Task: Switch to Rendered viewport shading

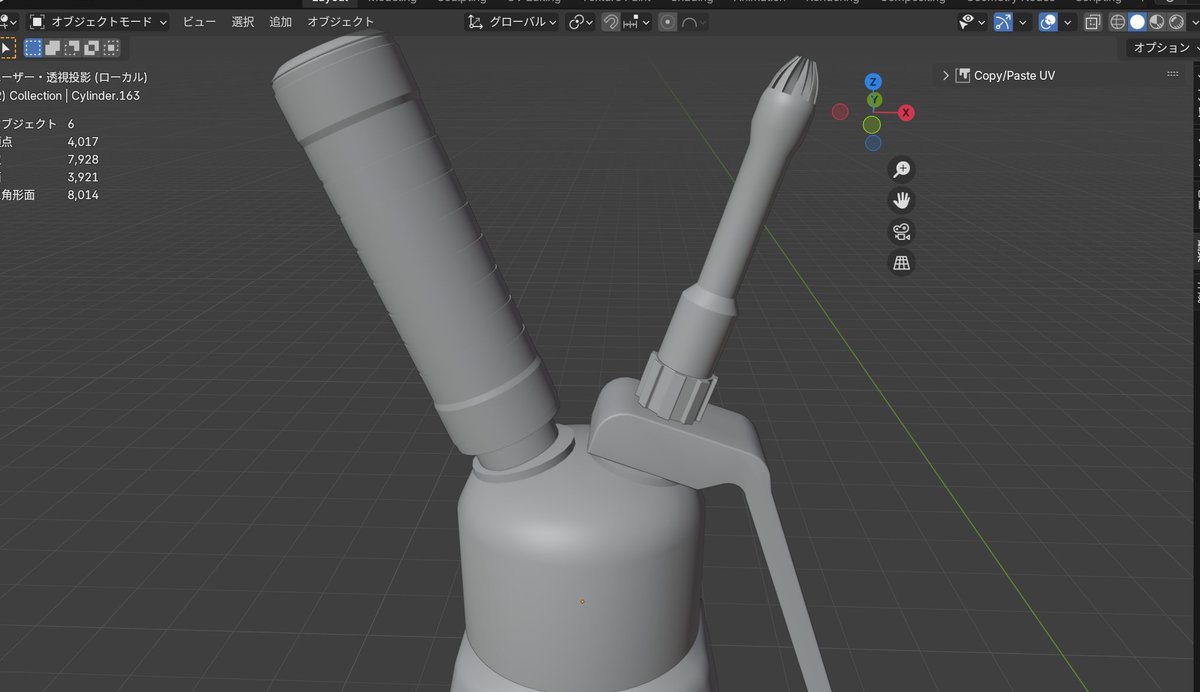Action: (x=1177, y=21)
